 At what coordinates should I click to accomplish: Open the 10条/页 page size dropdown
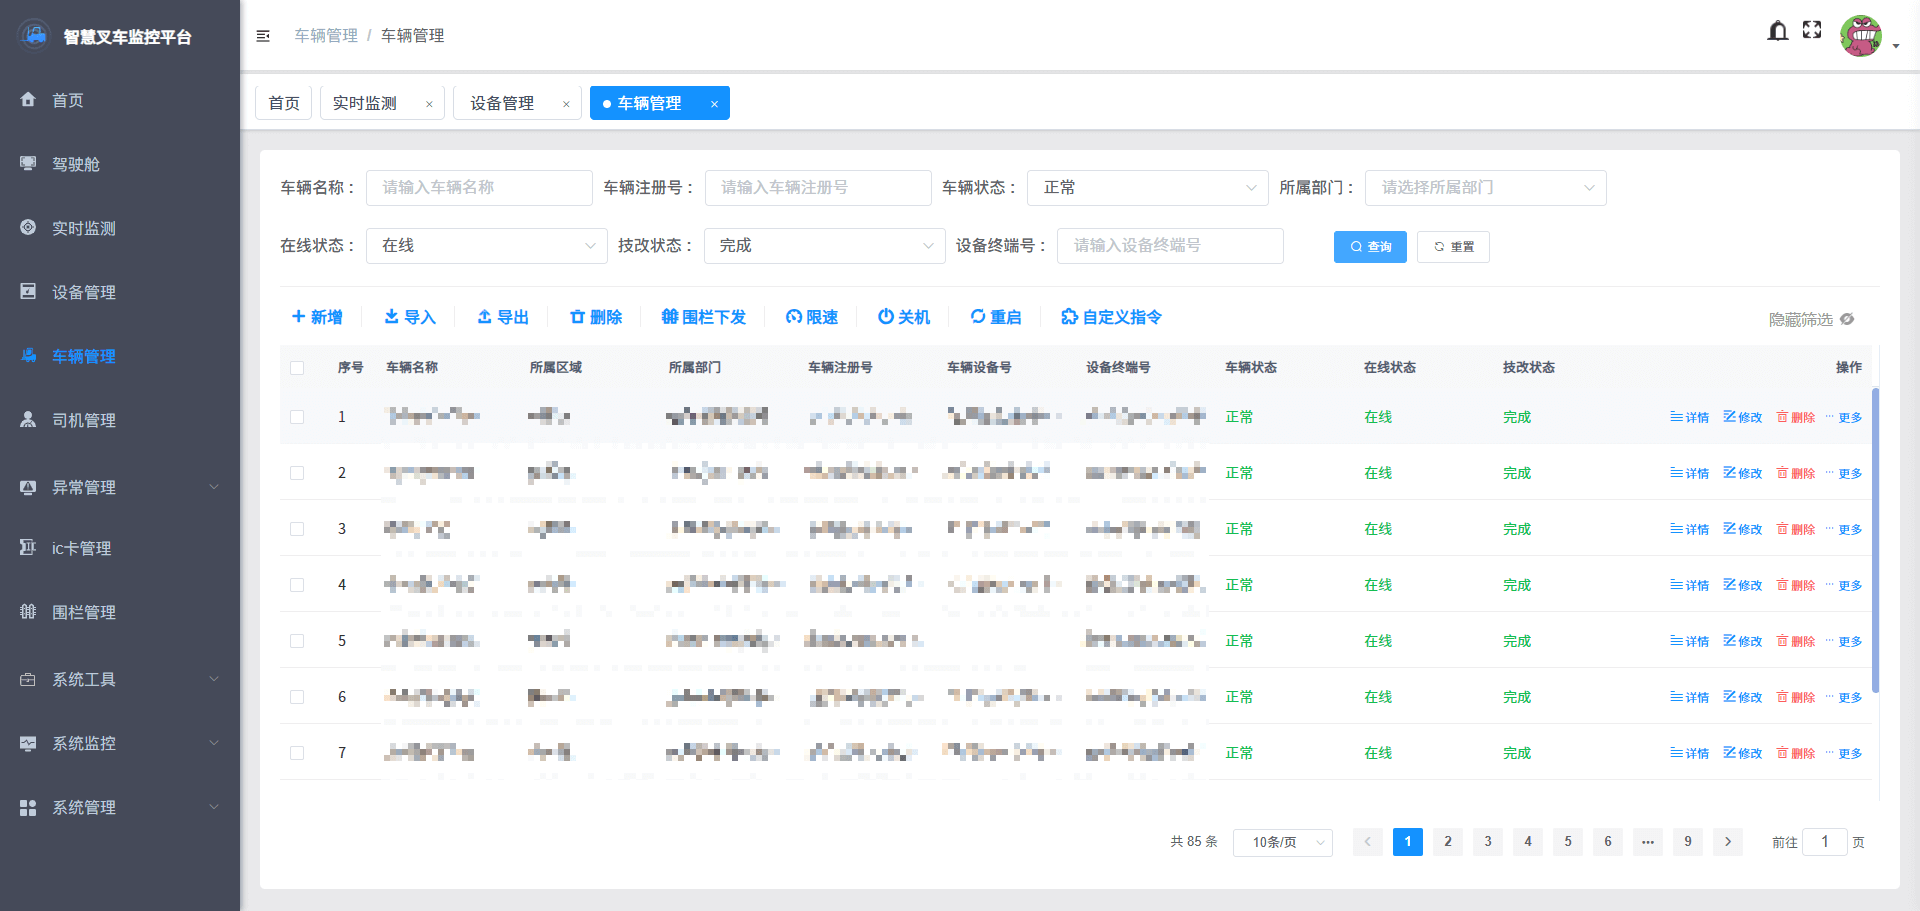pos(1283,842)
